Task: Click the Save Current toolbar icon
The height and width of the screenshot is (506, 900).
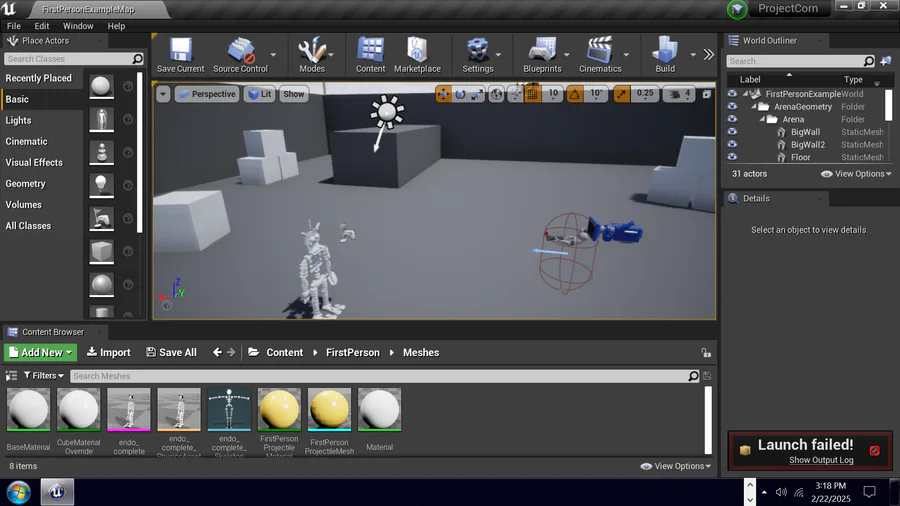Action: pos(180,55)
